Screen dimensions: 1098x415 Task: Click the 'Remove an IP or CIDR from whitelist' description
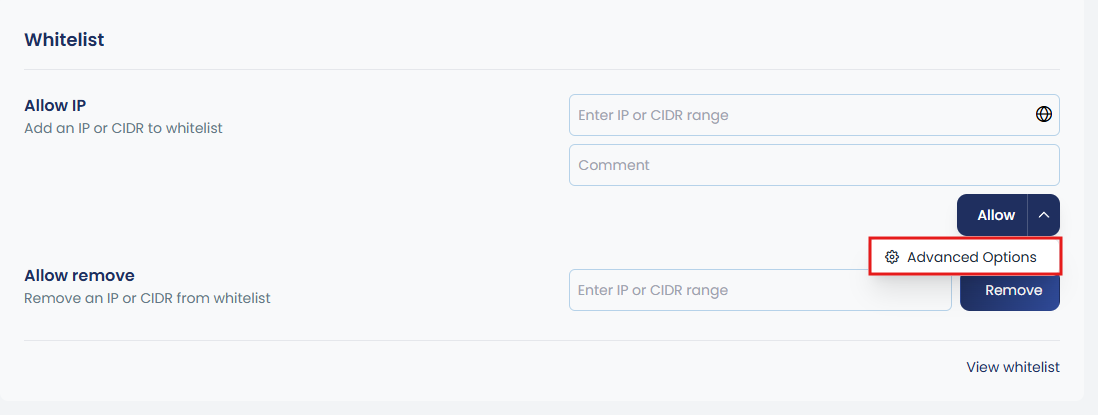pyautogui.click(x=147, y=298)
